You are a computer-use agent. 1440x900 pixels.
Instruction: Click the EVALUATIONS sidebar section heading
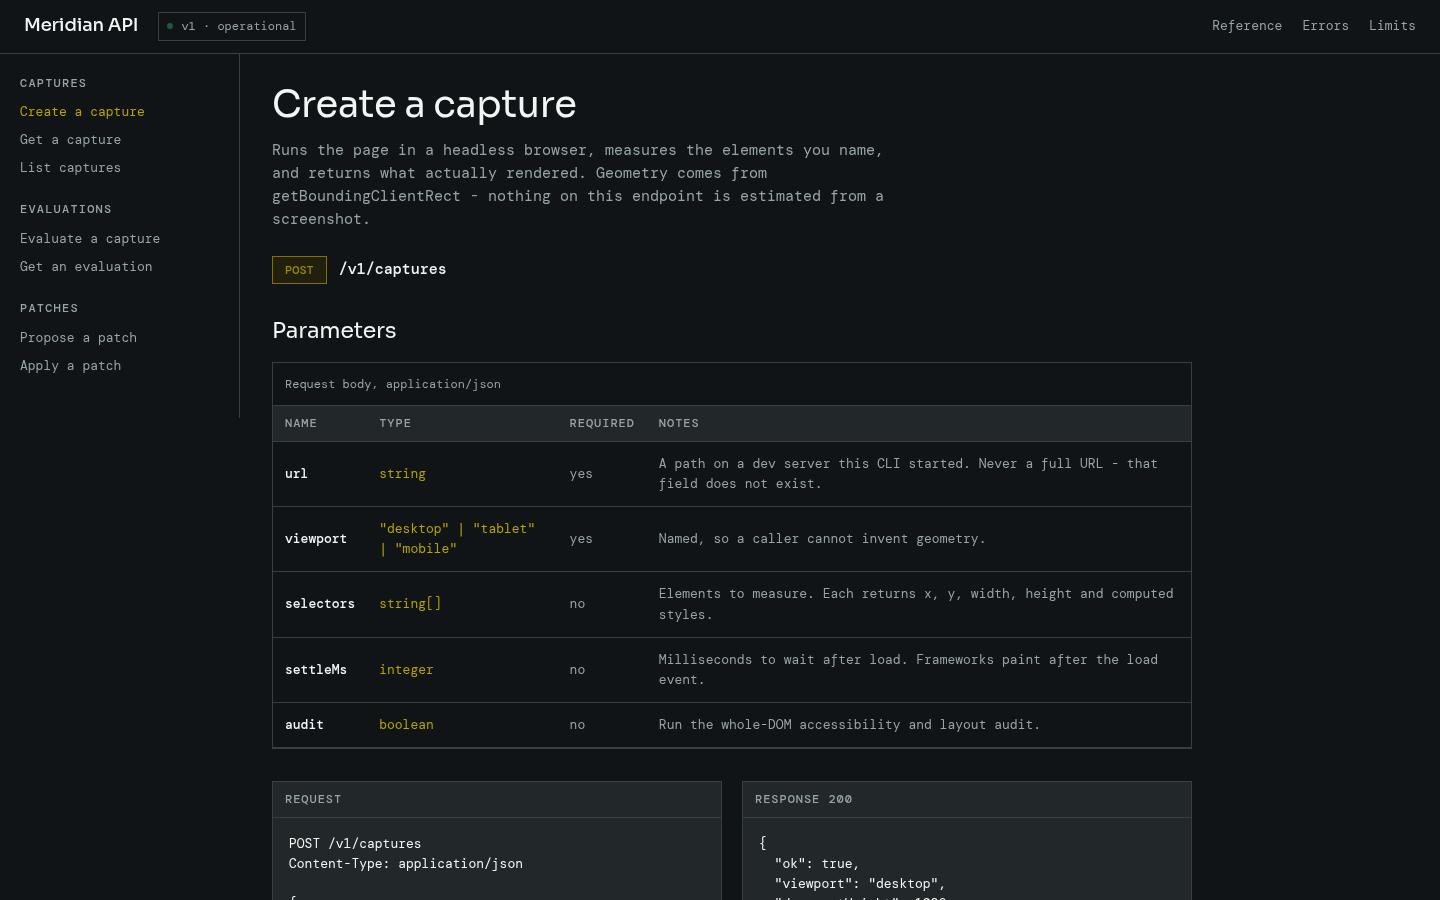pyautogui.click(x=66, y=209)
